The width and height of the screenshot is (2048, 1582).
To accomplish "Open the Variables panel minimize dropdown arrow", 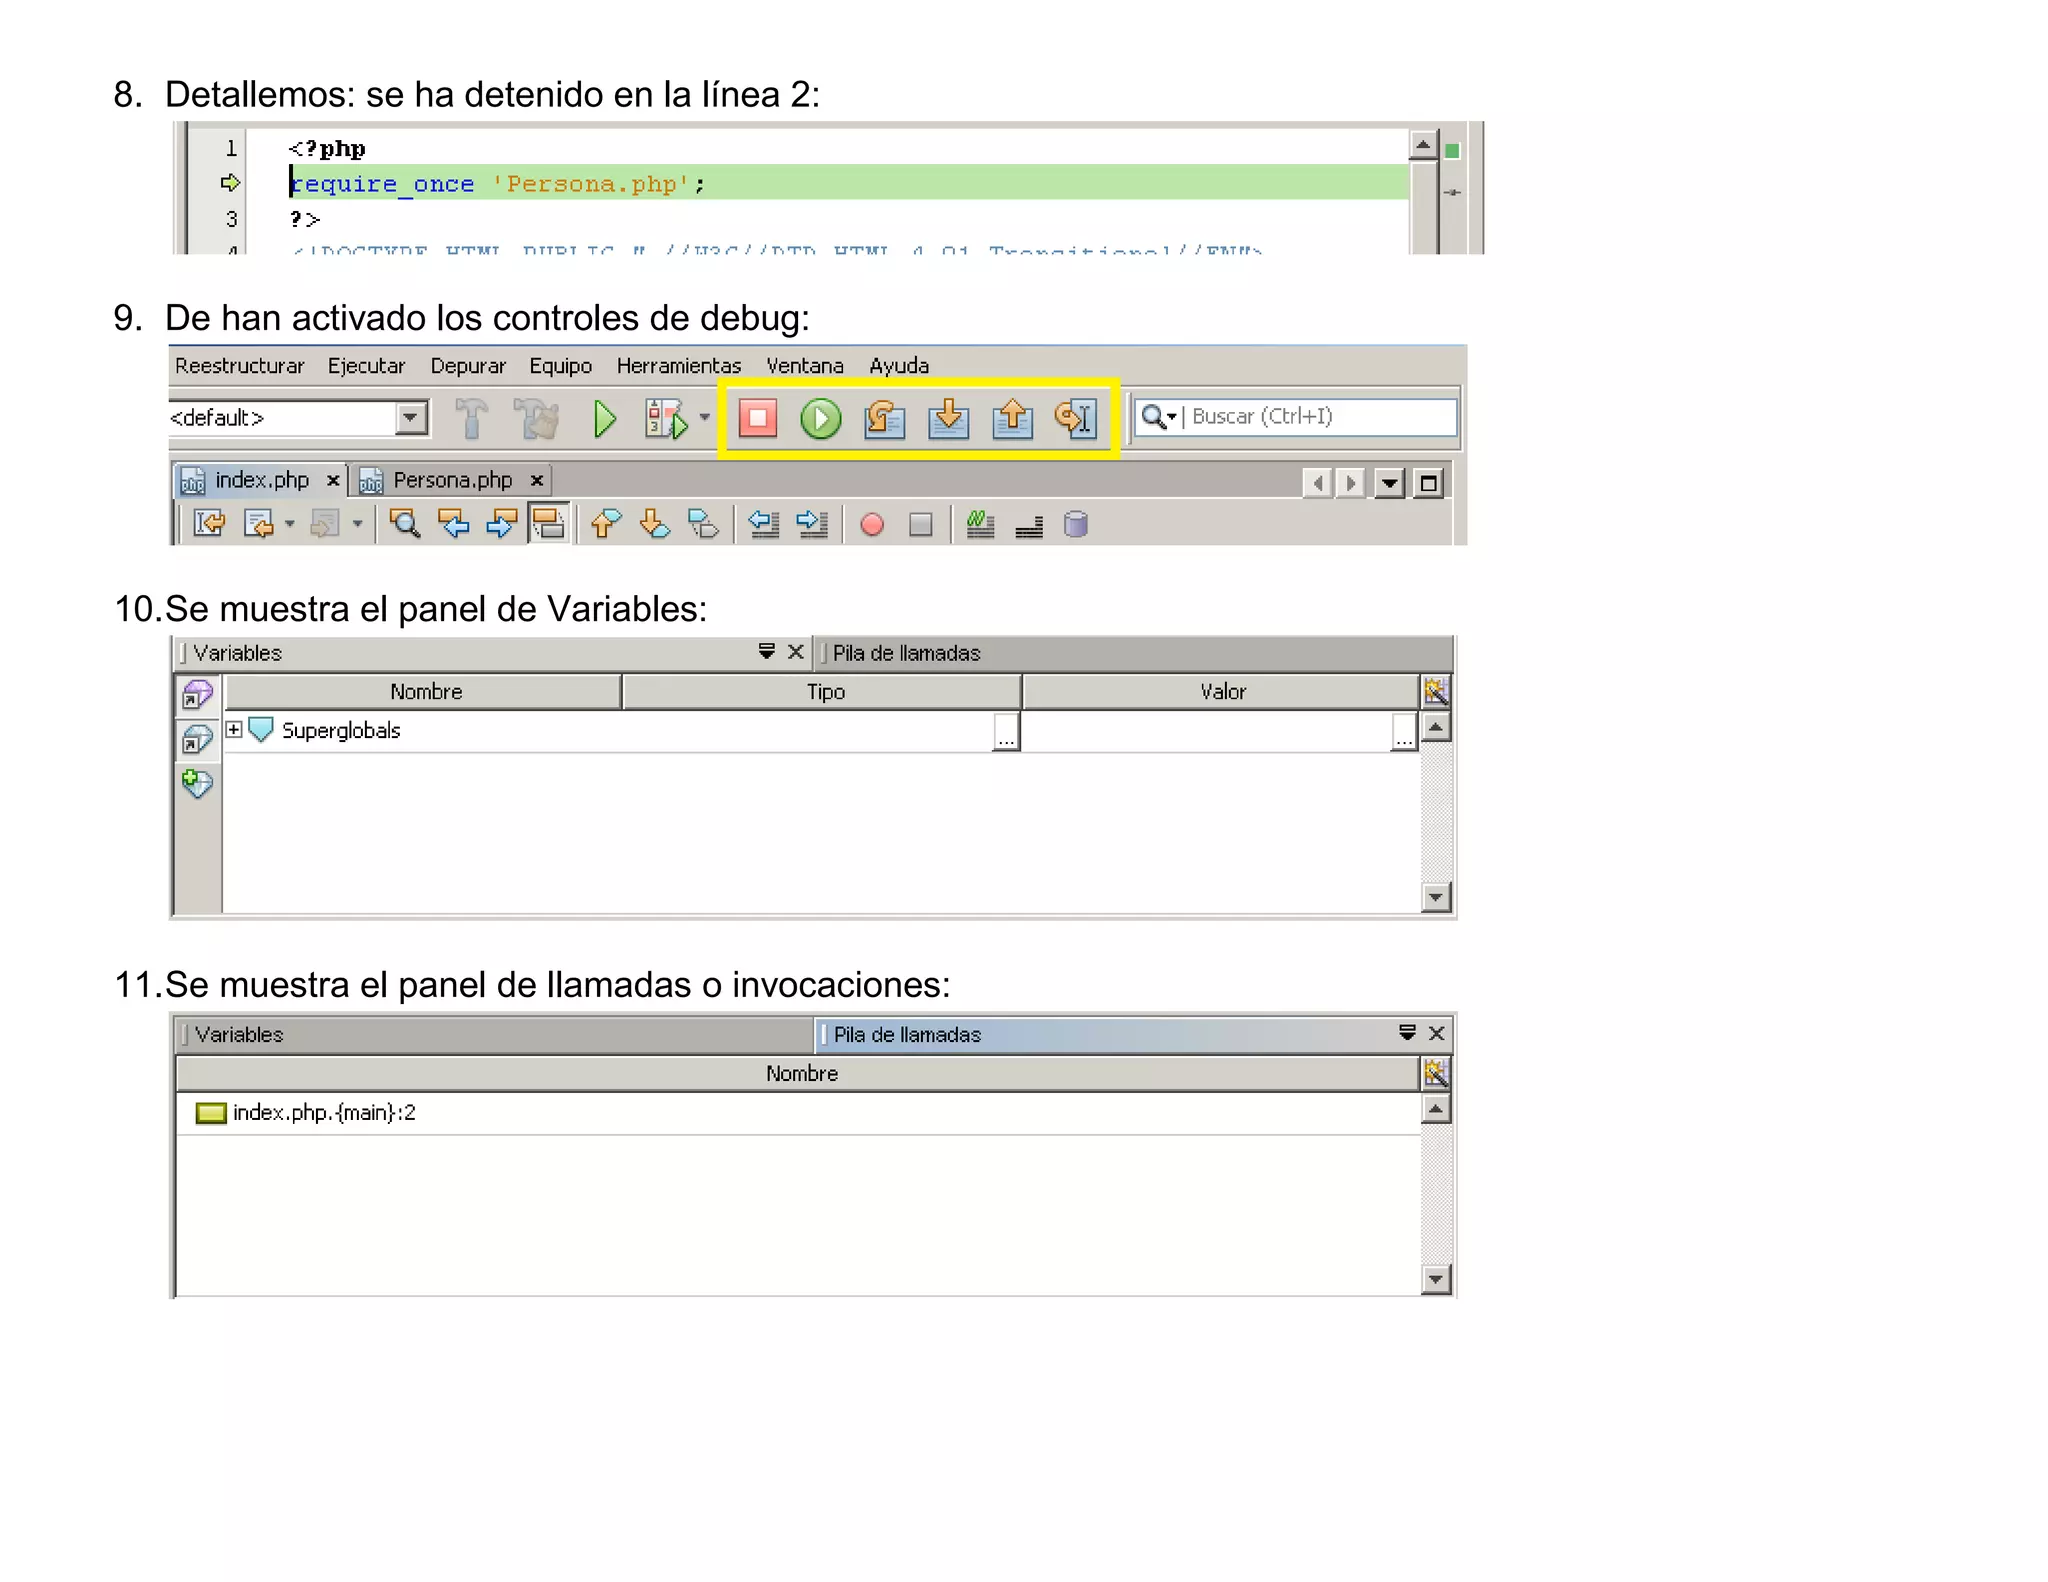I will (767, 652).
